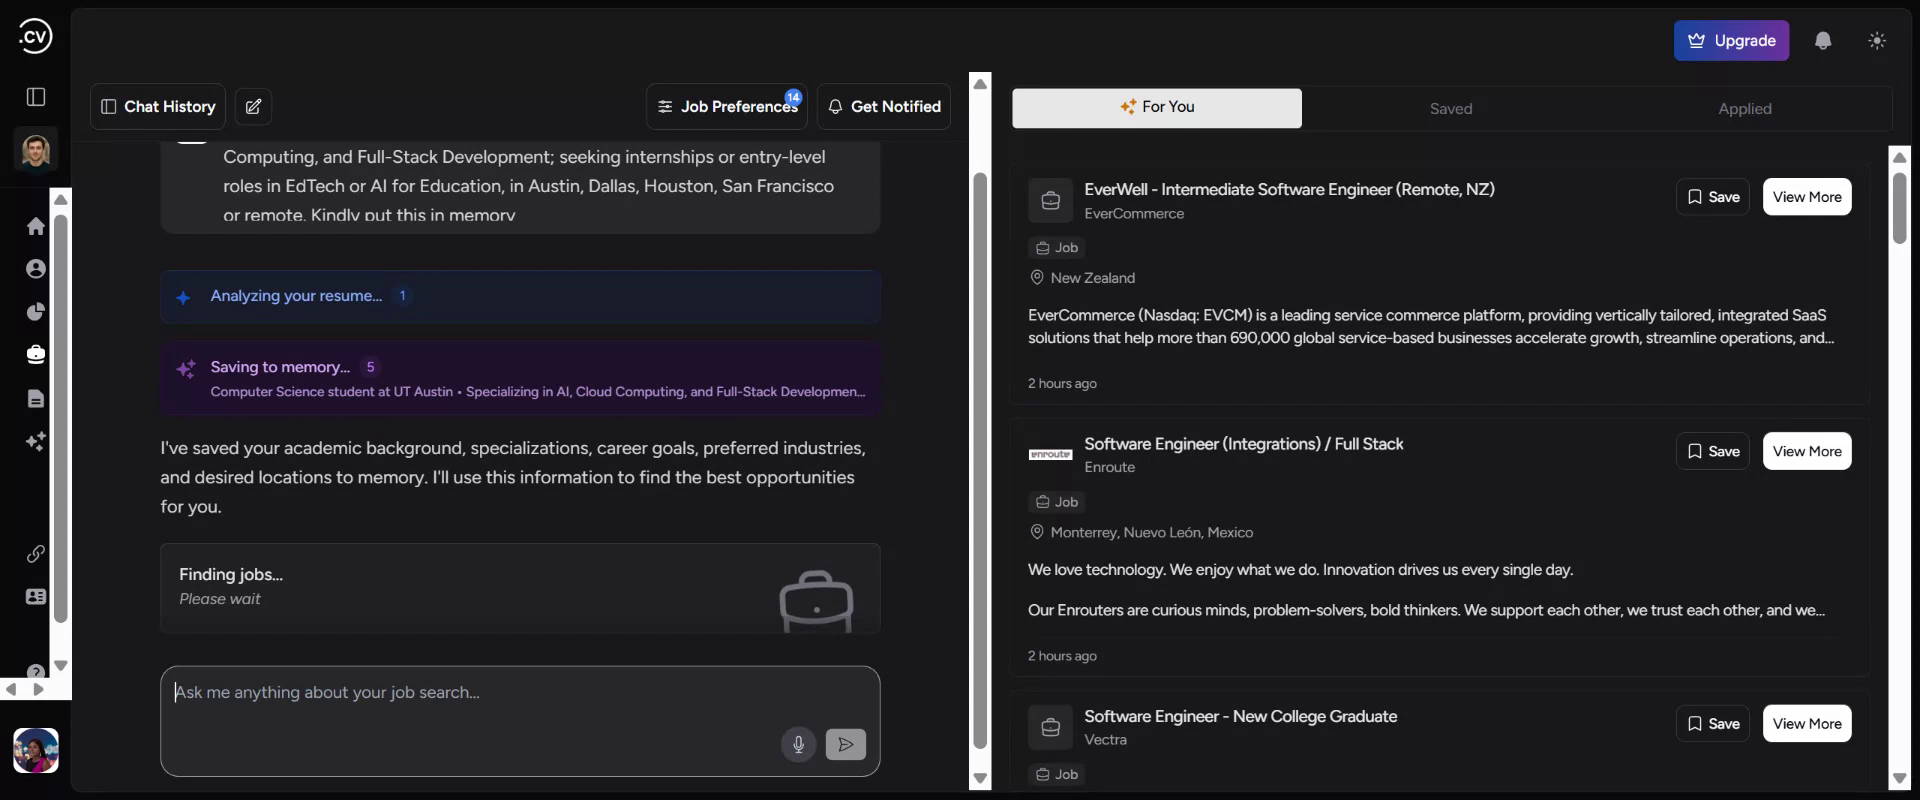The width and height of the screenshot is (1920, 800).
Task: Open the sparkles AI sidebar icon
Action: pos(36,441)
